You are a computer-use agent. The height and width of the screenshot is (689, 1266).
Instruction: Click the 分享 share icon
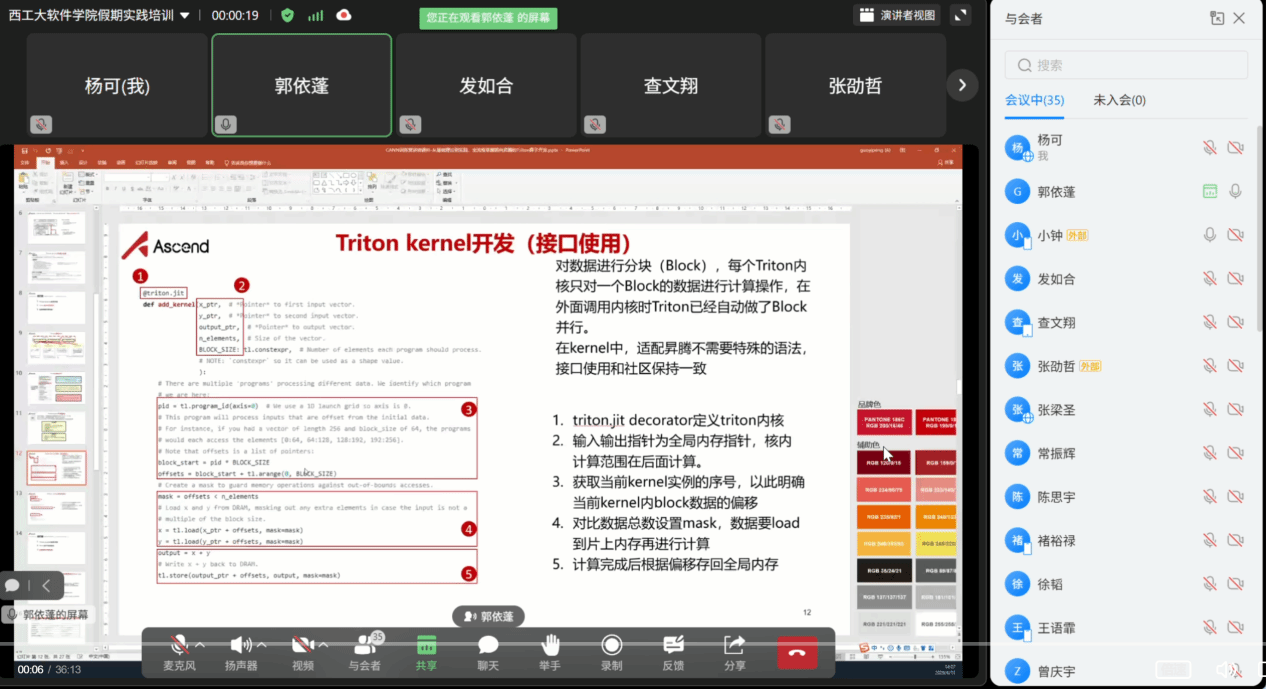[735, 646]
